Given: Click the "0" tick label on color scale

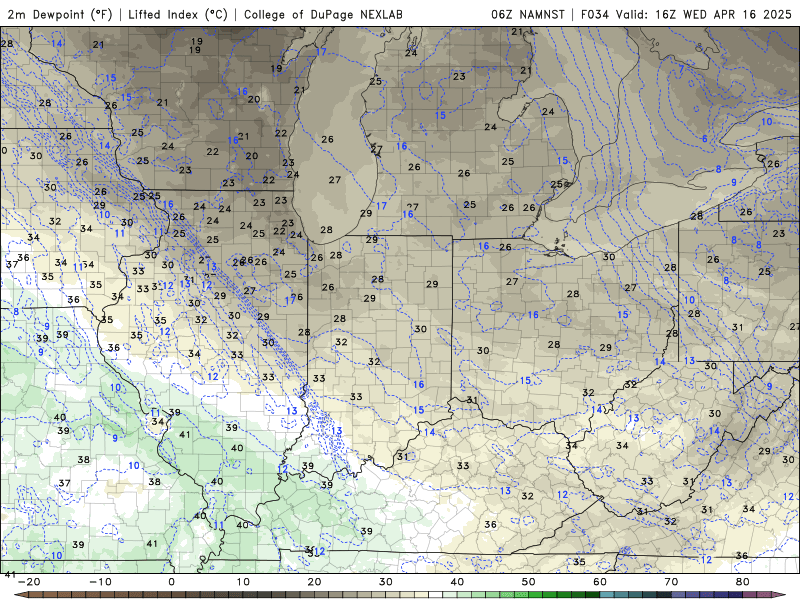Looking at the screenshot, I should 171,582.
